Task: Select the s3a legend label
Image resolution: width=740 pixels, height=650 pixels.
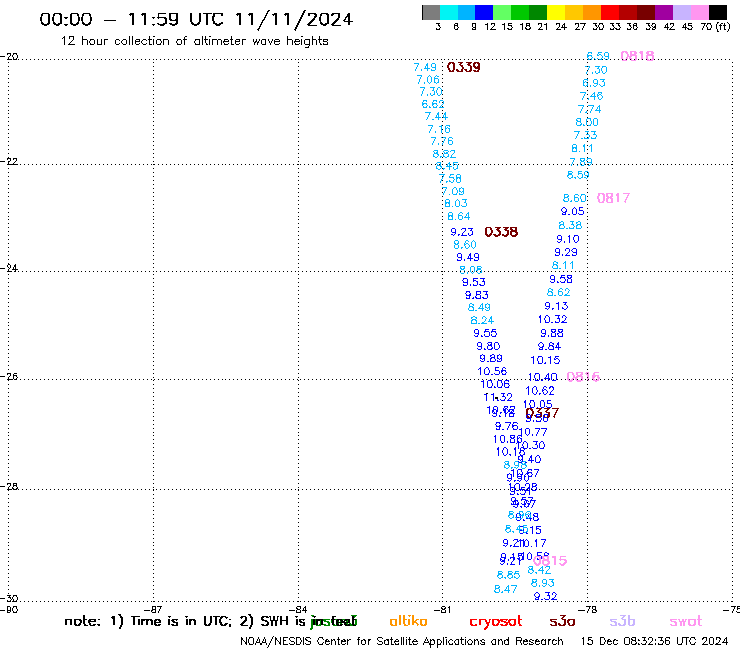Action: pos(562,622)
